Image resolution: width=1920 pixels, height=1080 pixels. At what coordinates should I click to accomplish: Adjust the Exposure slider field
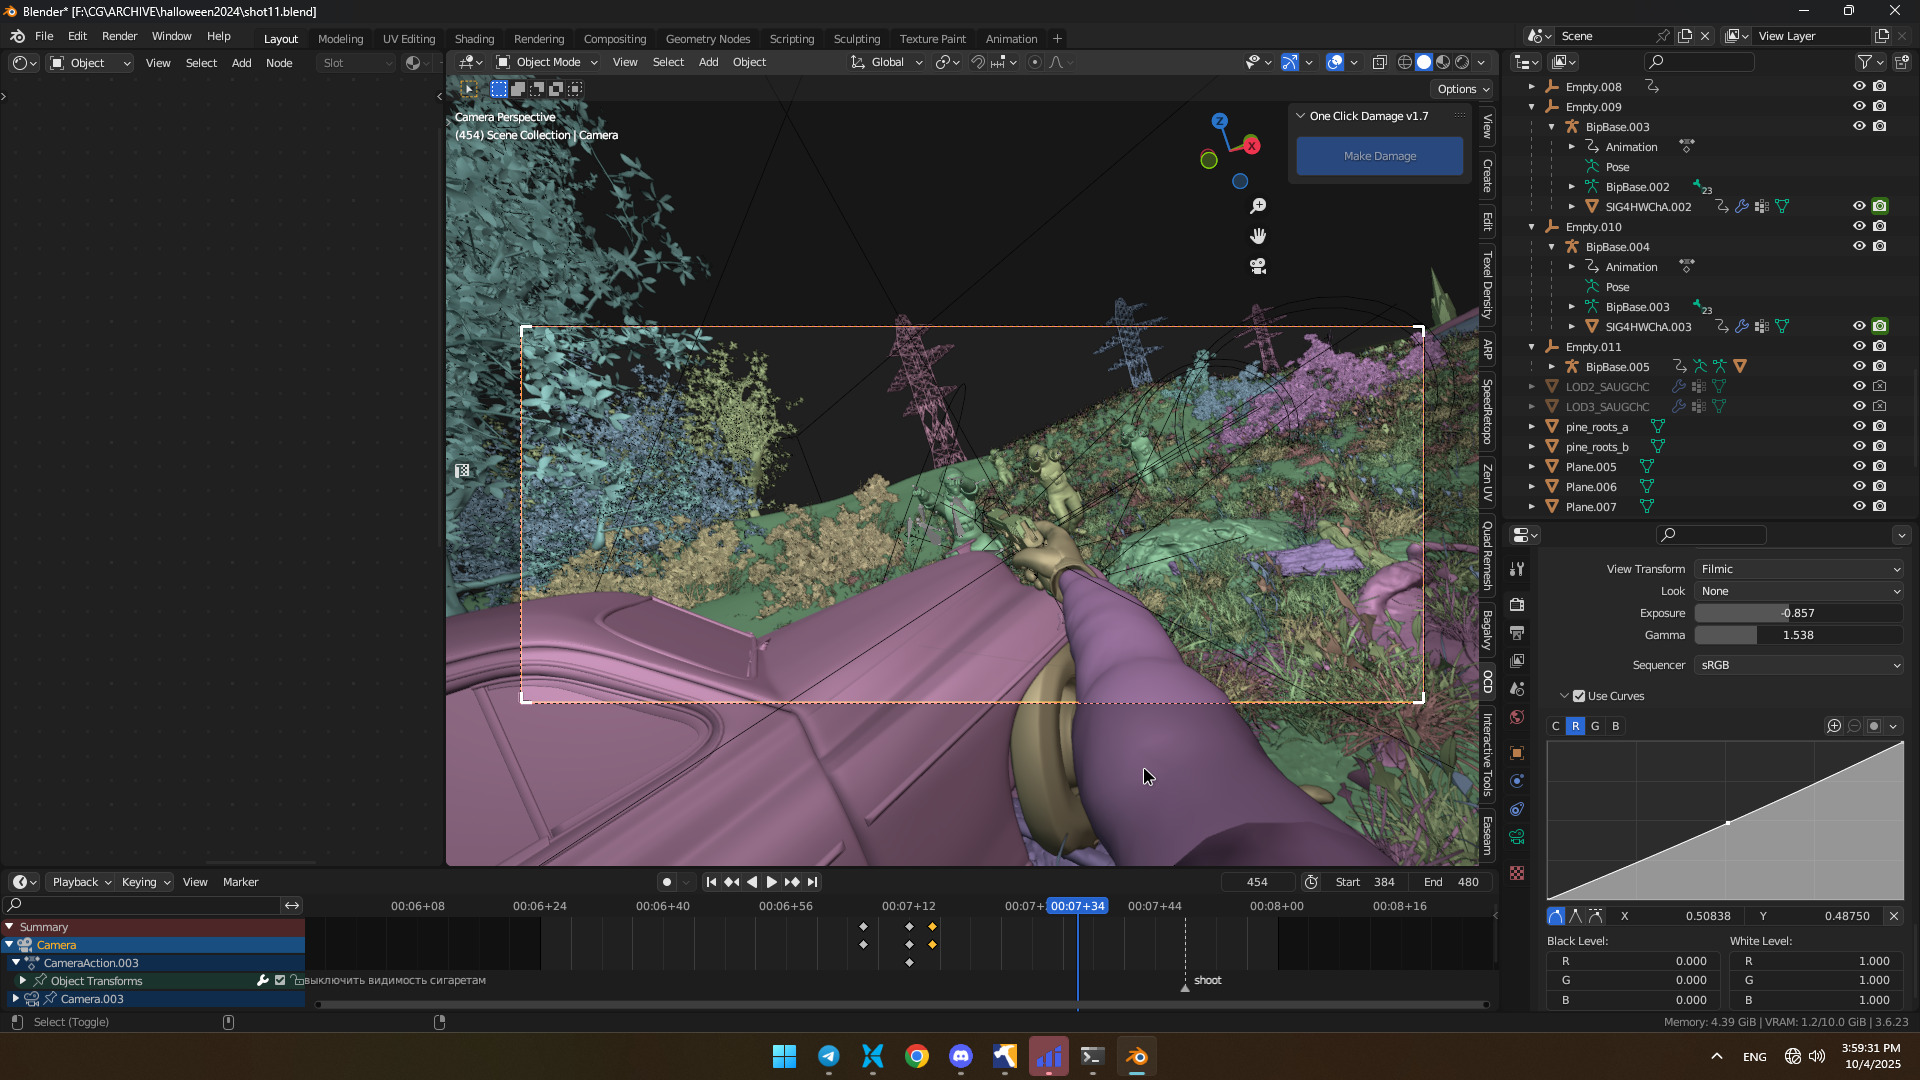coord(1798,613)
